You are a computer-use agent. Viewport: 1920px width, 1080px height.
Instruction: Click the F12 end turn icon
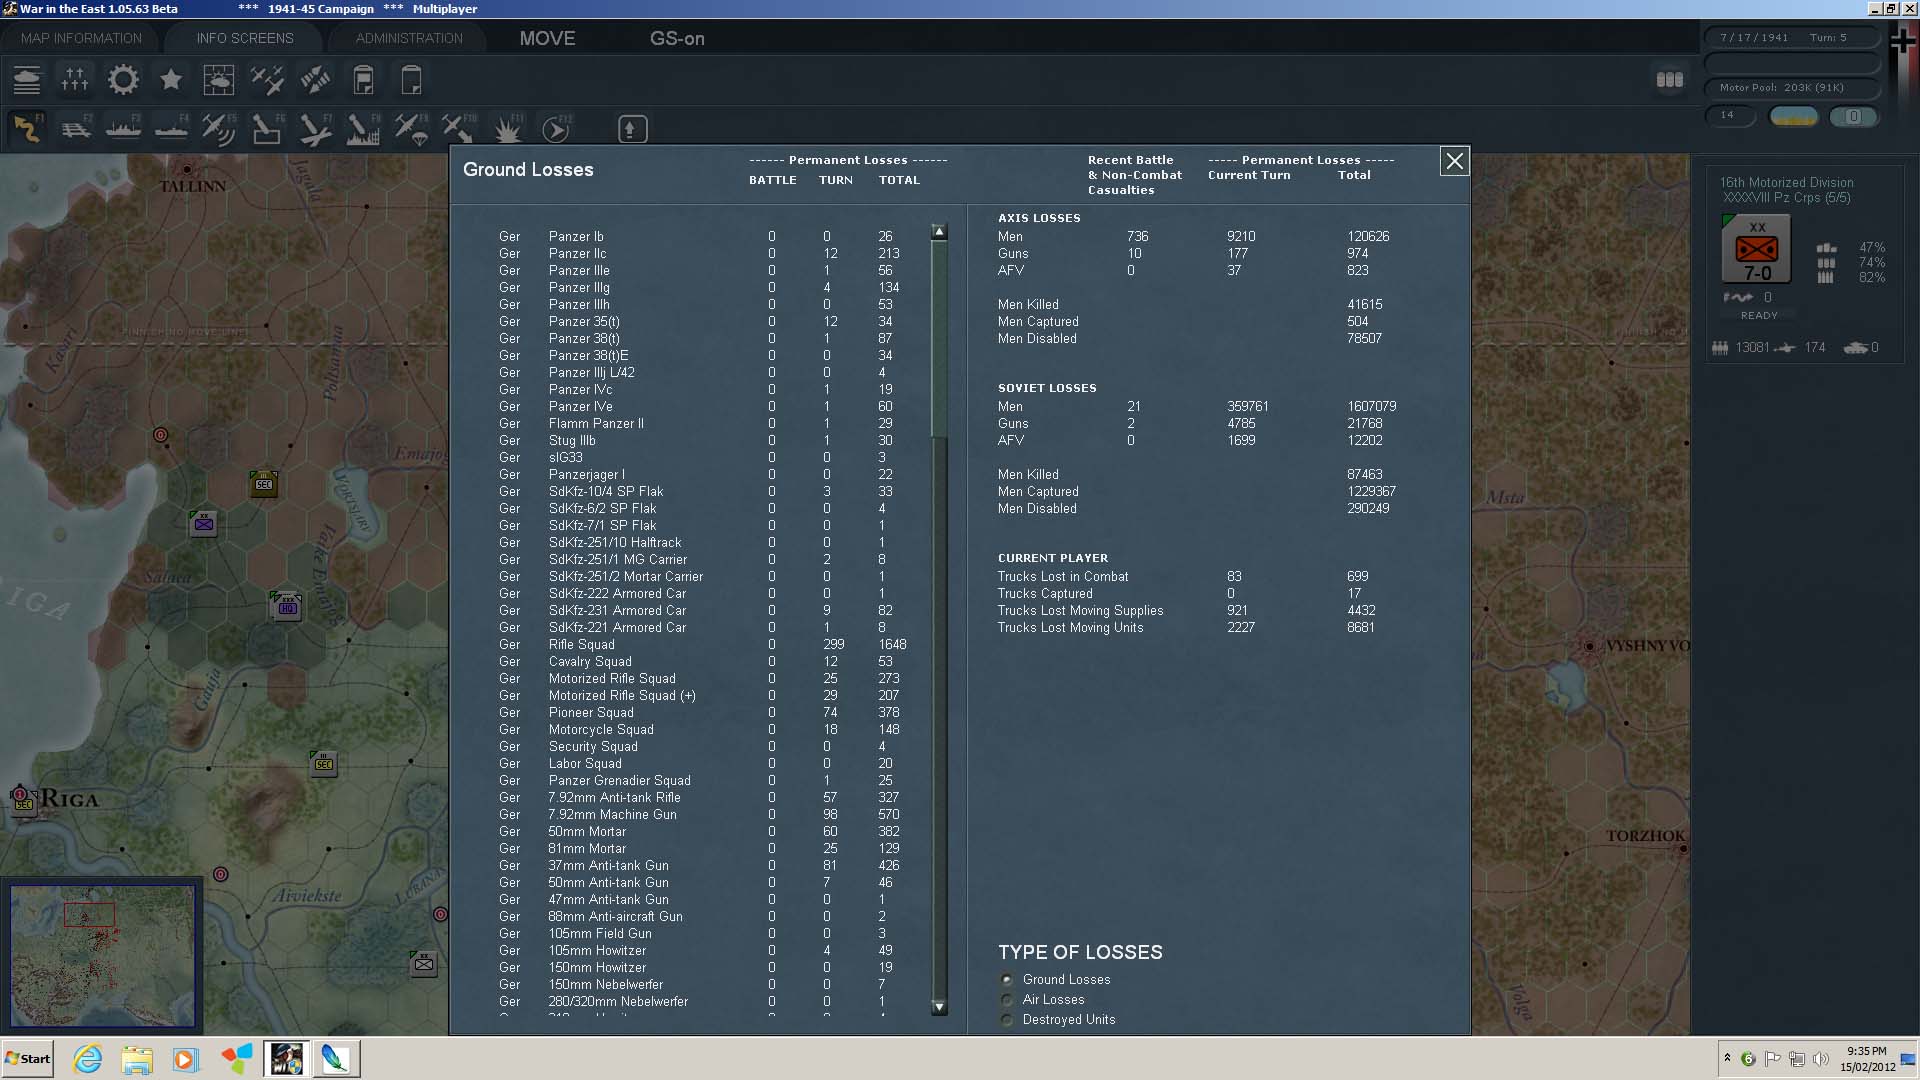coord(555,129)
